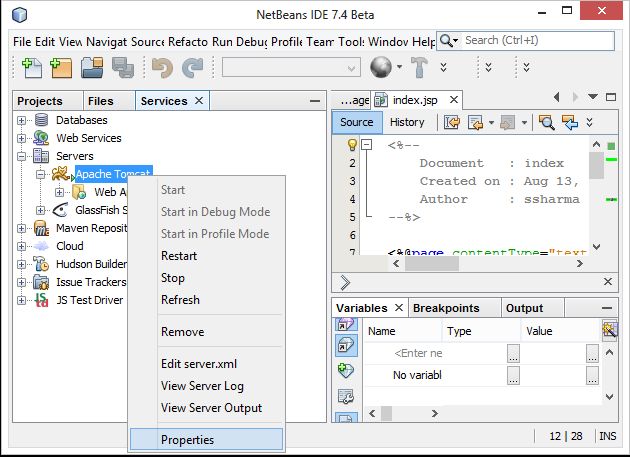Click the wand column chooser icon in Variables
Viewport: 630px width, 457px height.
(x=609, y=330)
